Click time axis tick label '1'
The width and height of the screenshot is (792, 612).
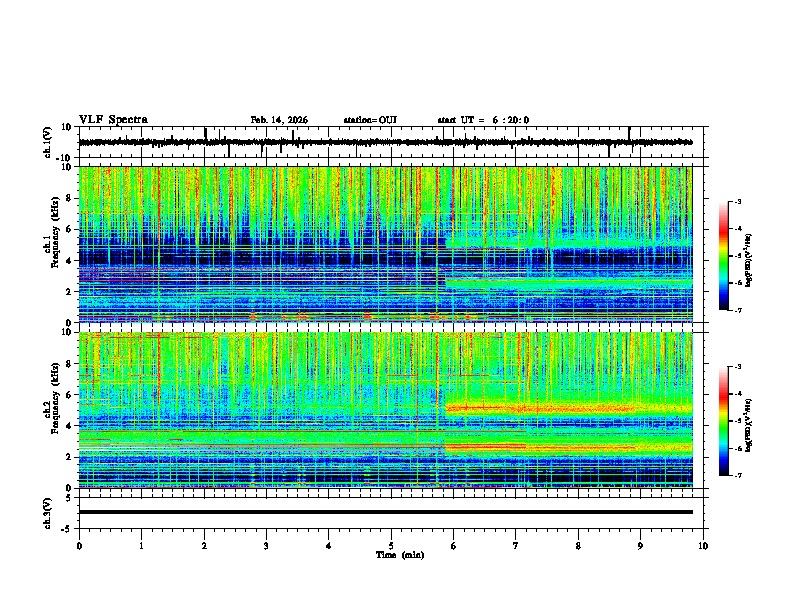(x=141, y=545)
